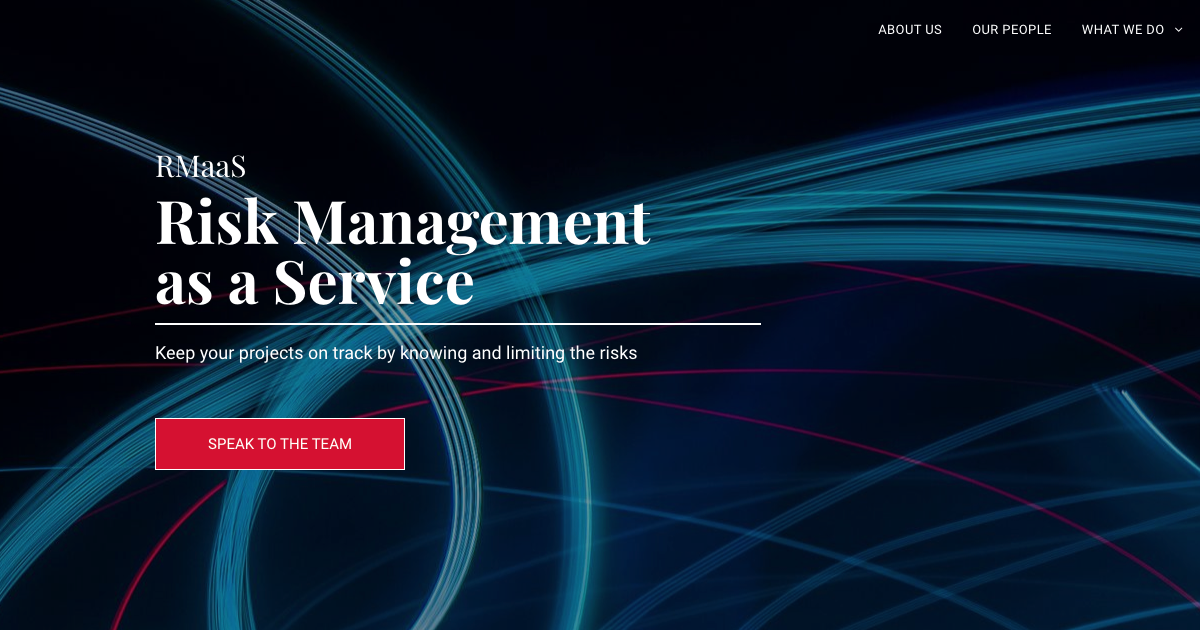Click the RMaaS label above the heading
The image size is (1200, 630).
click(200, 166)
